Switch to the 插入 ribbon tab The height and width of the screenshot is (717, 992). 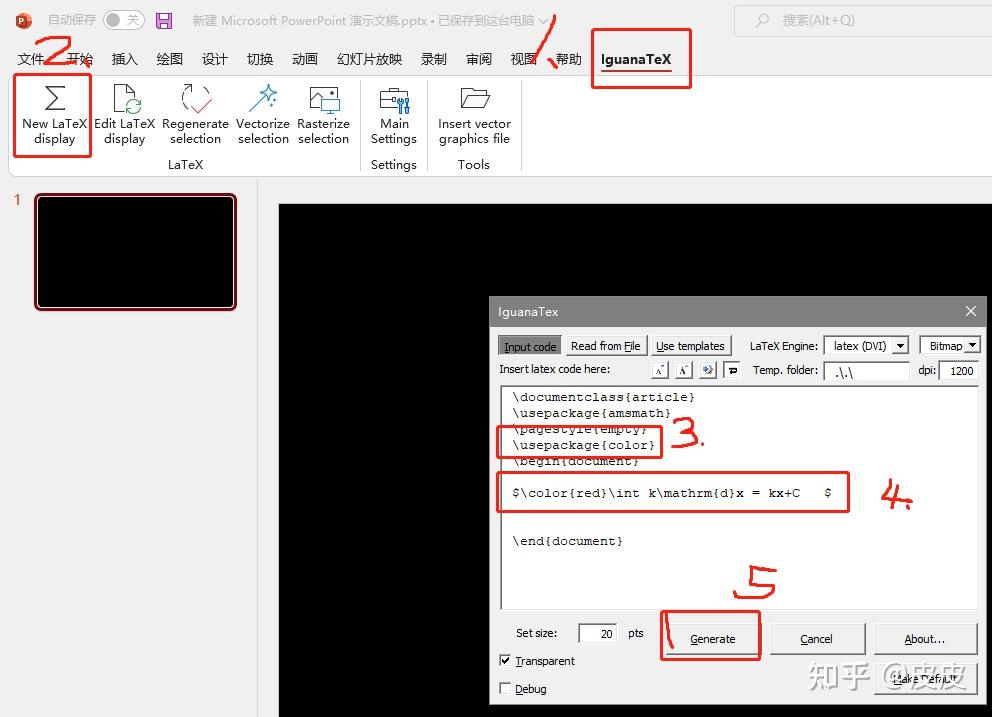[125, 59]
